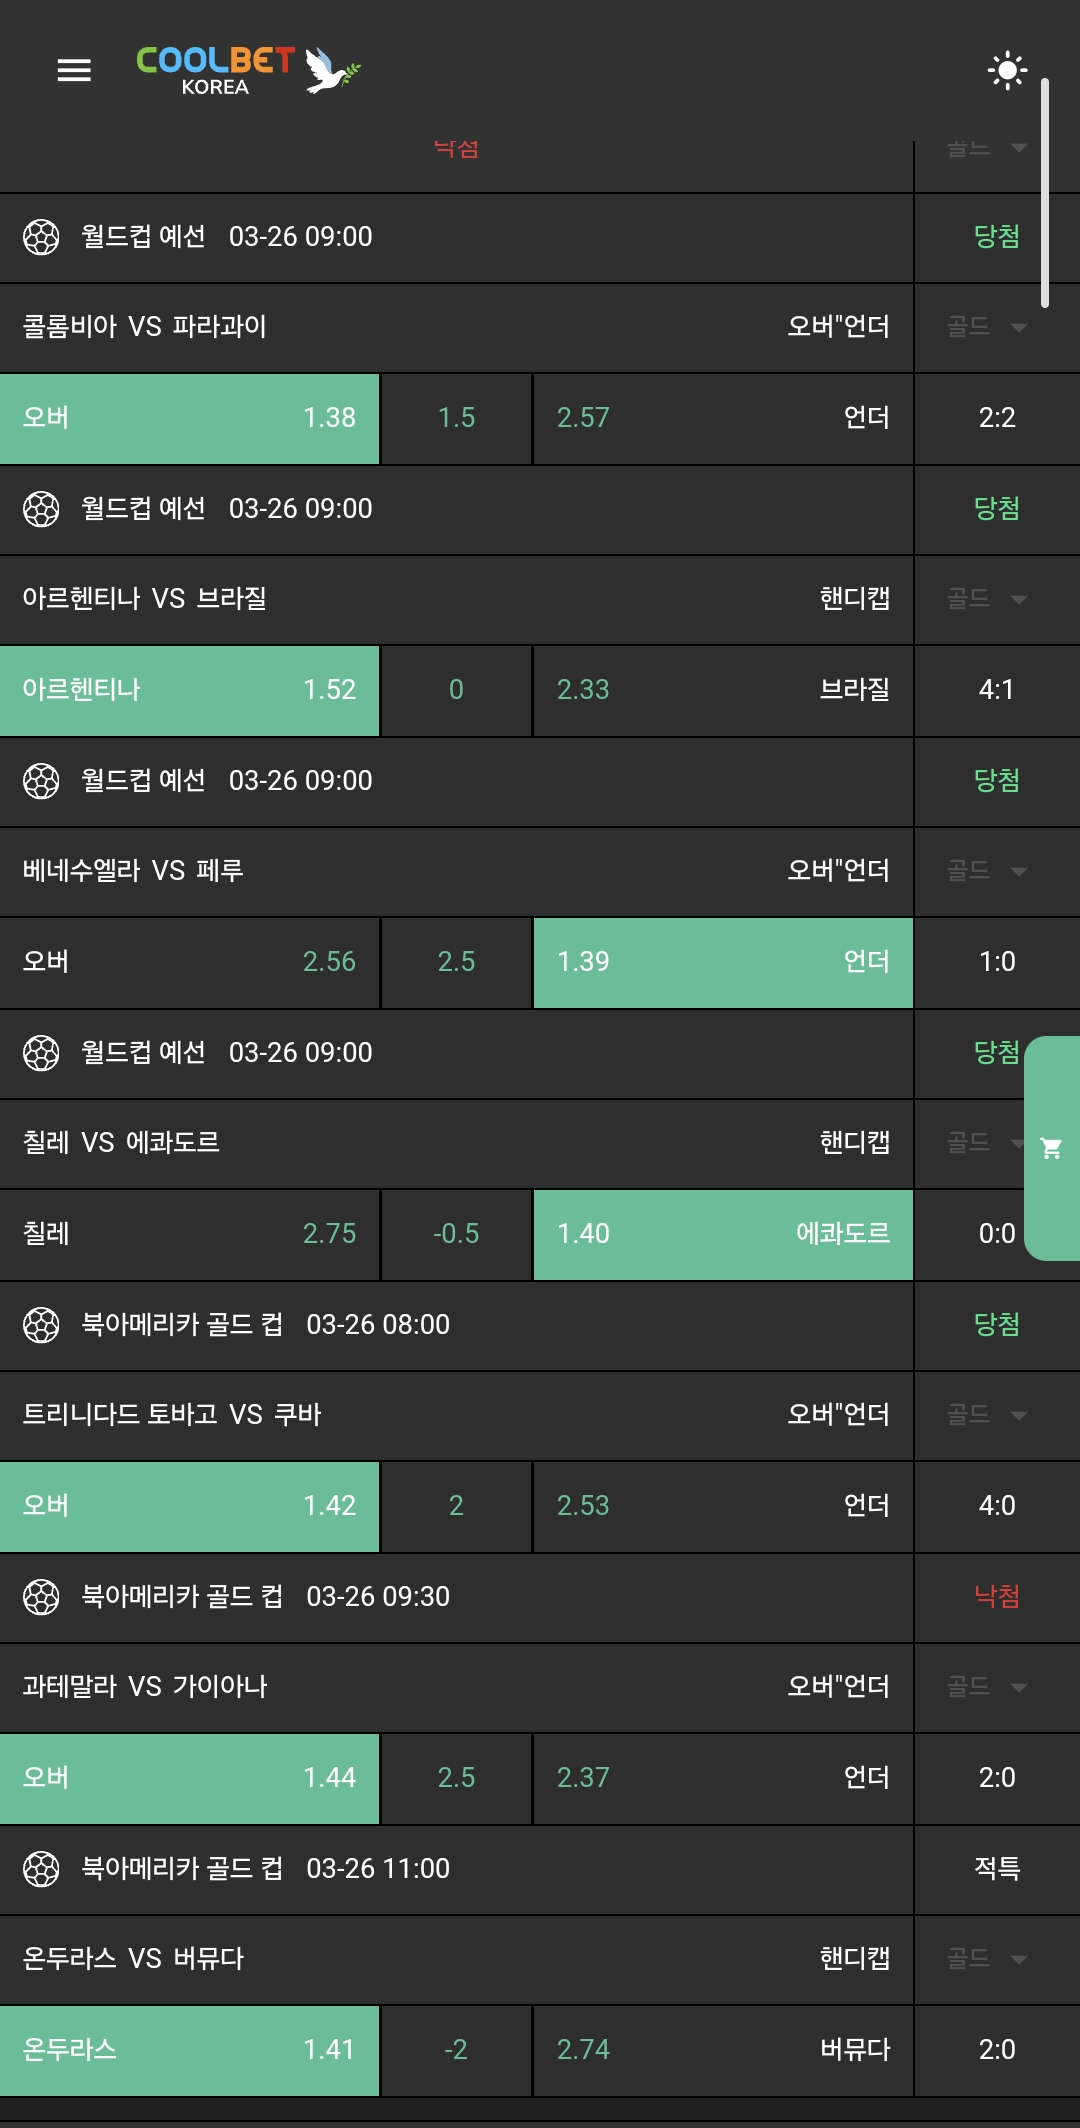Screen dimensions: 1080x2128
Task: Click the 낙첨 status on 과테말라 match
Action: pyautogui.click(x=997, y=1597)
